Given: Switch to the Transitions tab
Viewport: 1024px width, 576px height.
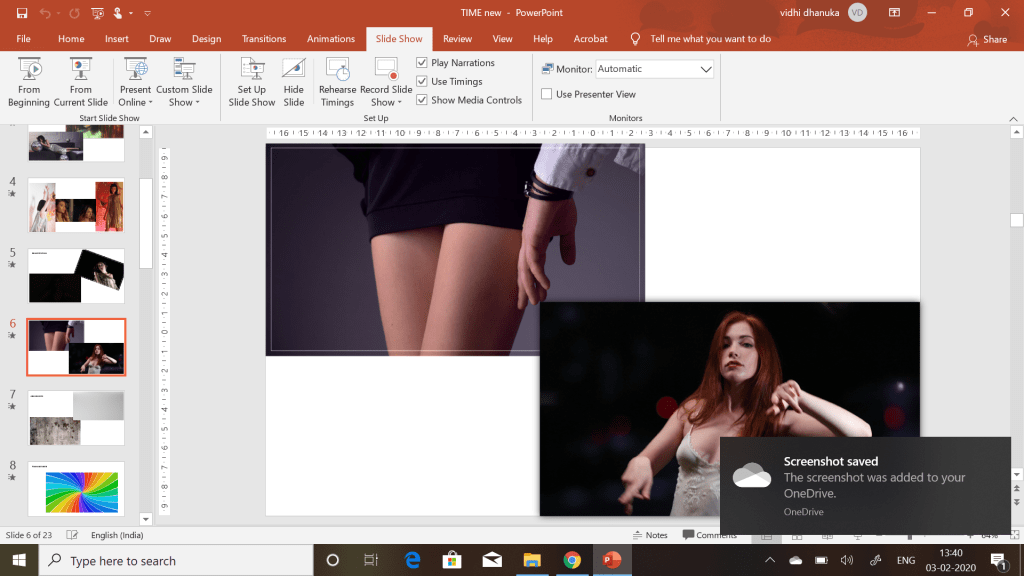Looking at the screenshot, I should pyautogui.click(x=264, y=39).
